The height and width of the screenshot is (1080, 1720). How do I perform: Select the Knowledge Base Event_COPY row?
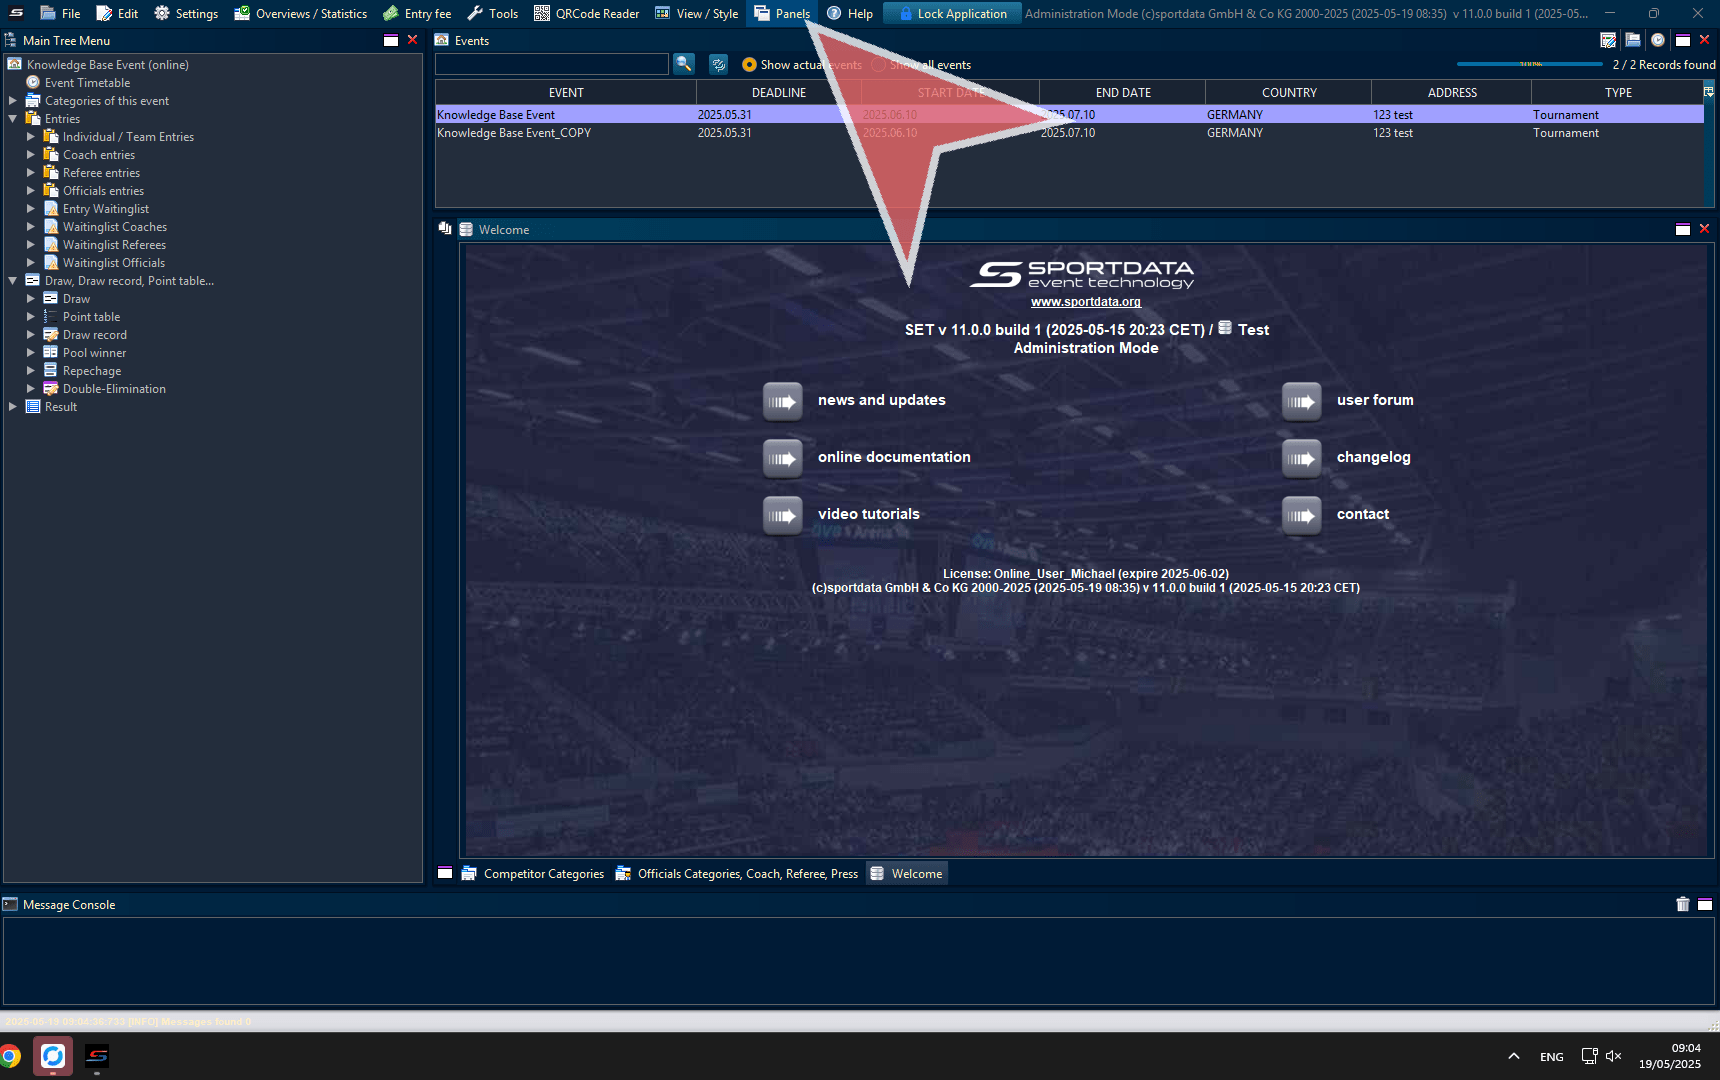click(514, 133)
